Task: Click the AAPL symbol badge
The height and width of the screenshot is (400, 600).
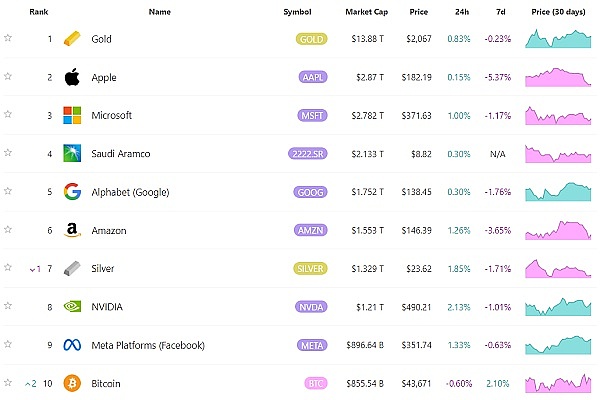Action: 312,77
